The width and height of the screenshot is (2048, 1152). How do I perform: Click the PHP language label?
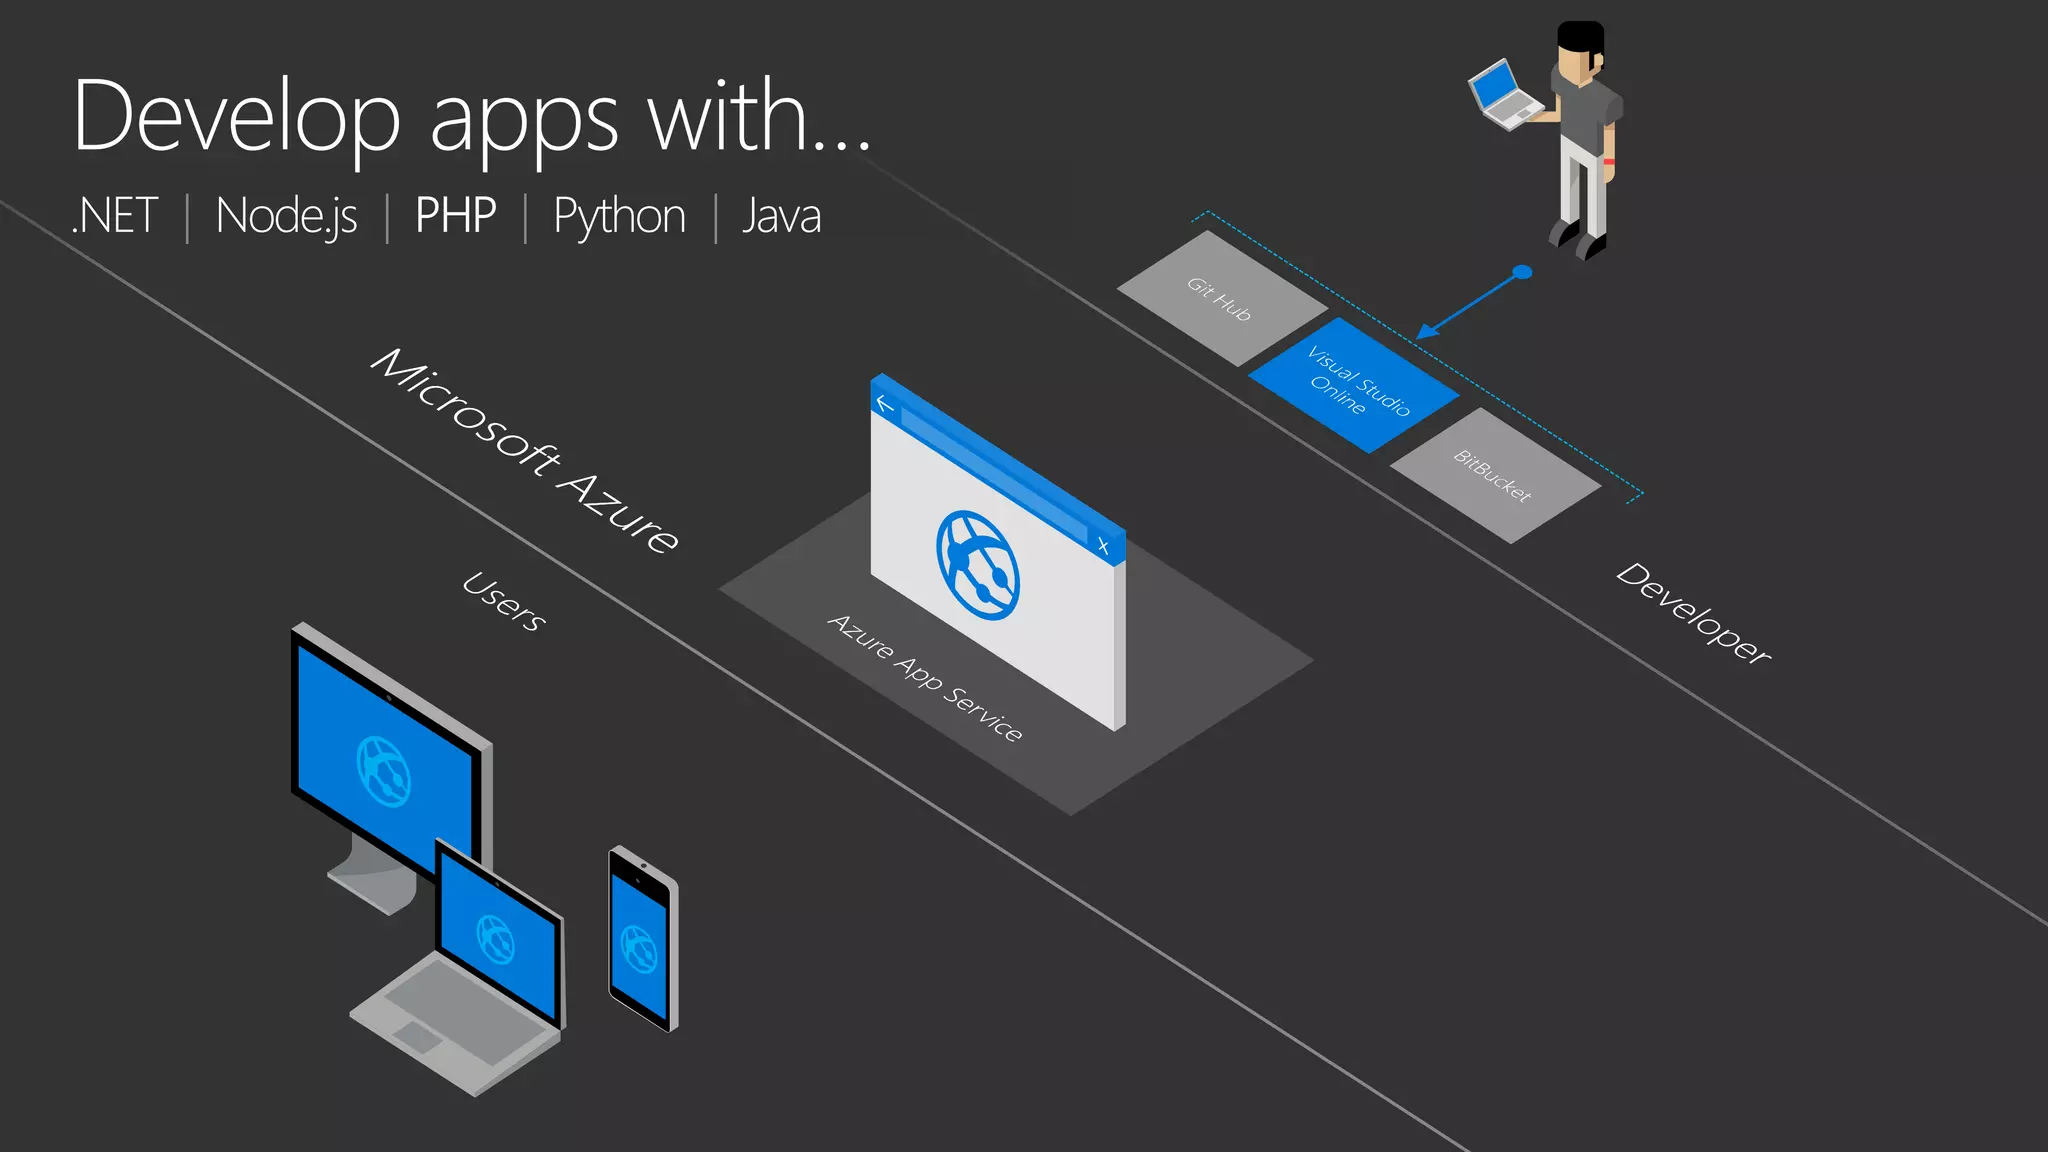click(x=455, y=216)
